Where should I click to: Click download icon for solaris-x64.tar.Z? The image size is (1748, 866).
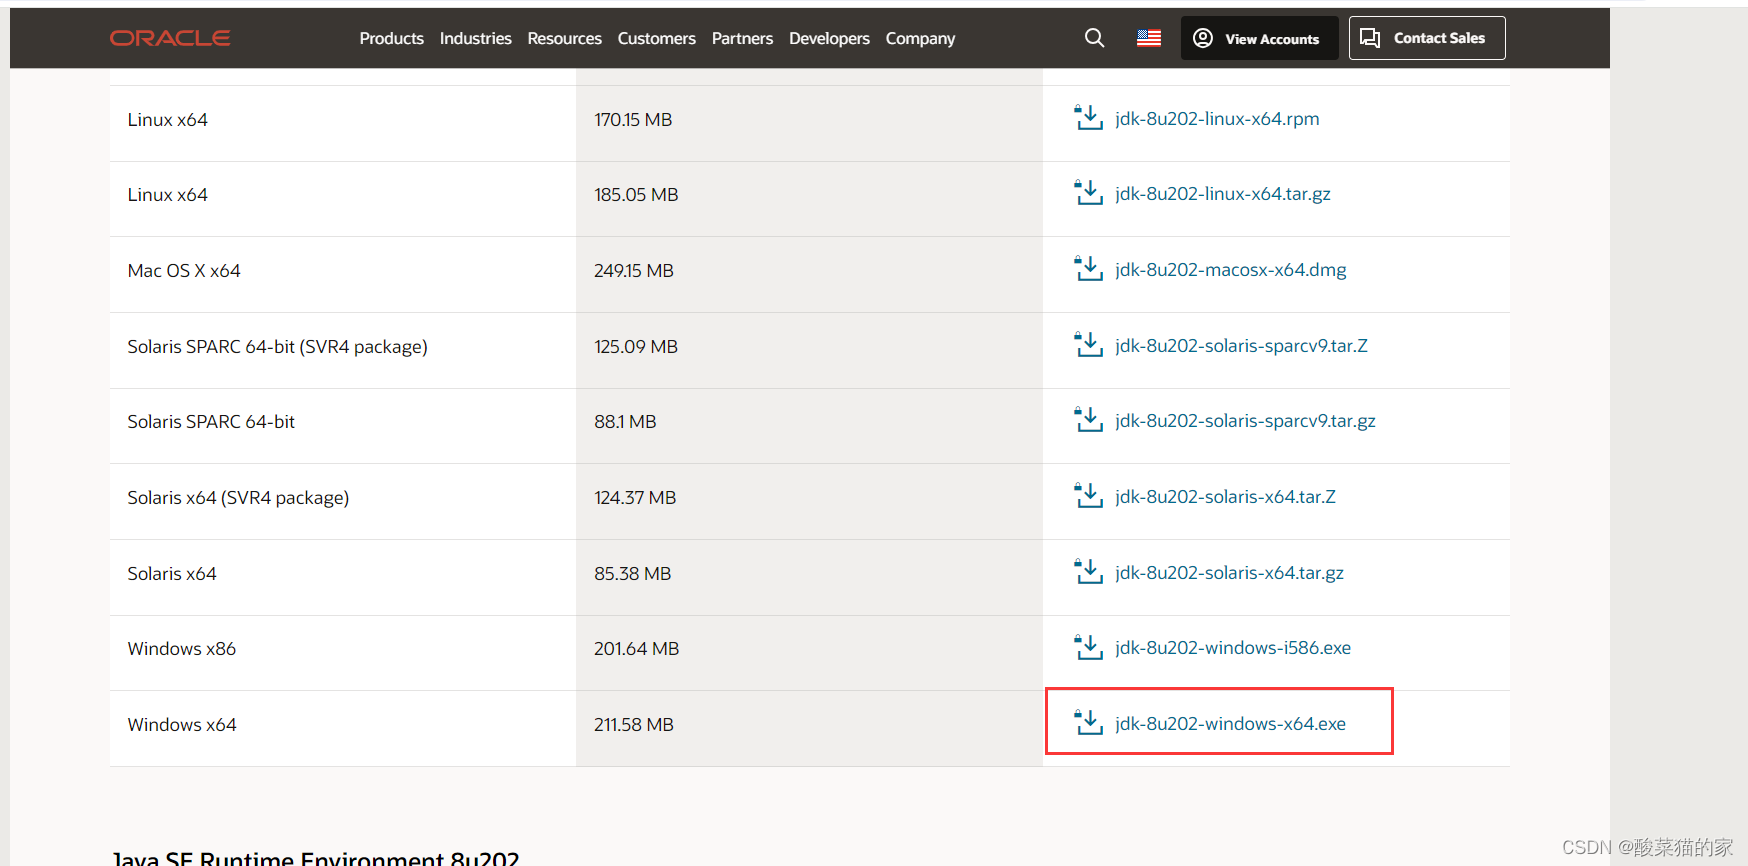click(x=1088, y=496)
